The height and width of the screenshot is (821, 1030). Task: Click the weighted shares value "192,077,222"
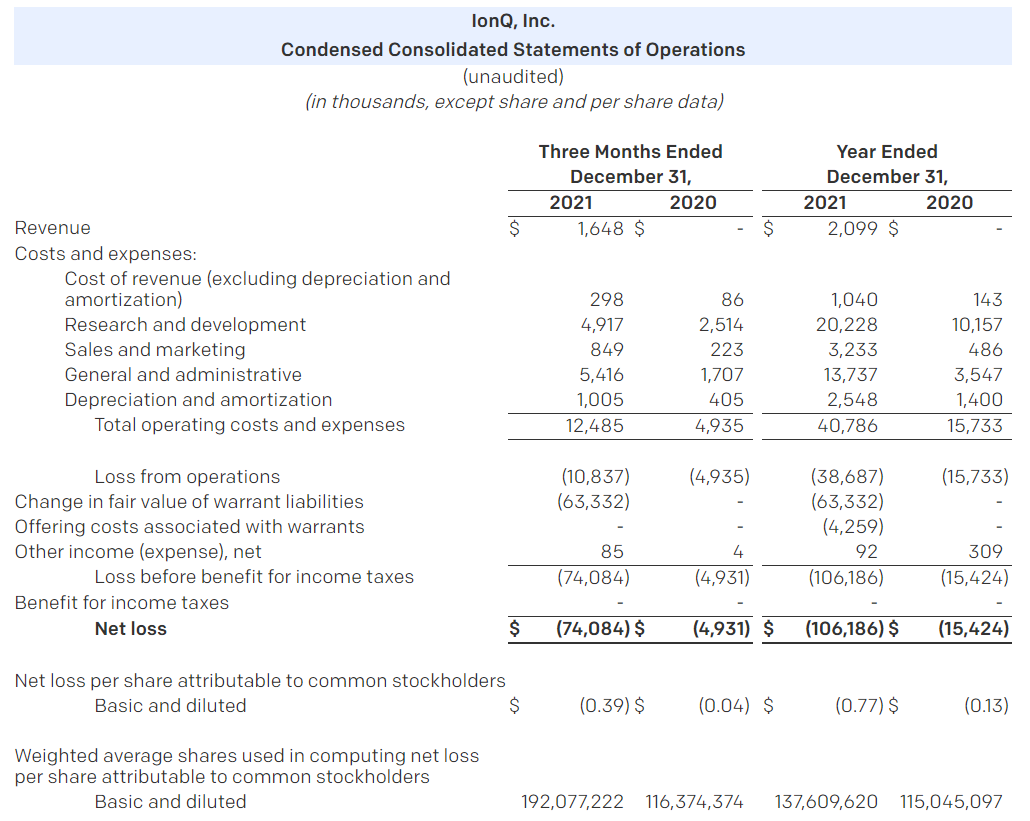tap(572, 802)
